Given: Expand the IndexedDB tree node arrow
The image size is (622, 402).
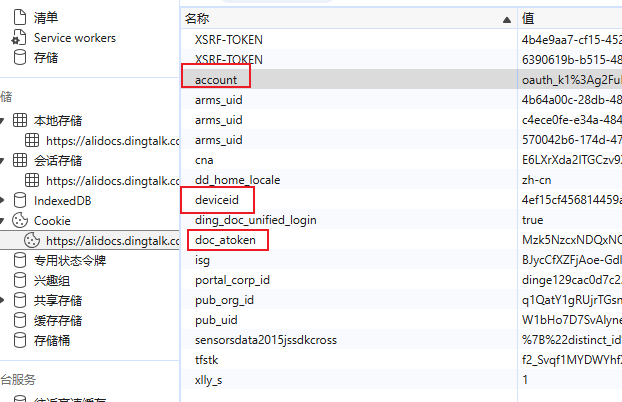Looking at the screenshot, I should 4,200.
